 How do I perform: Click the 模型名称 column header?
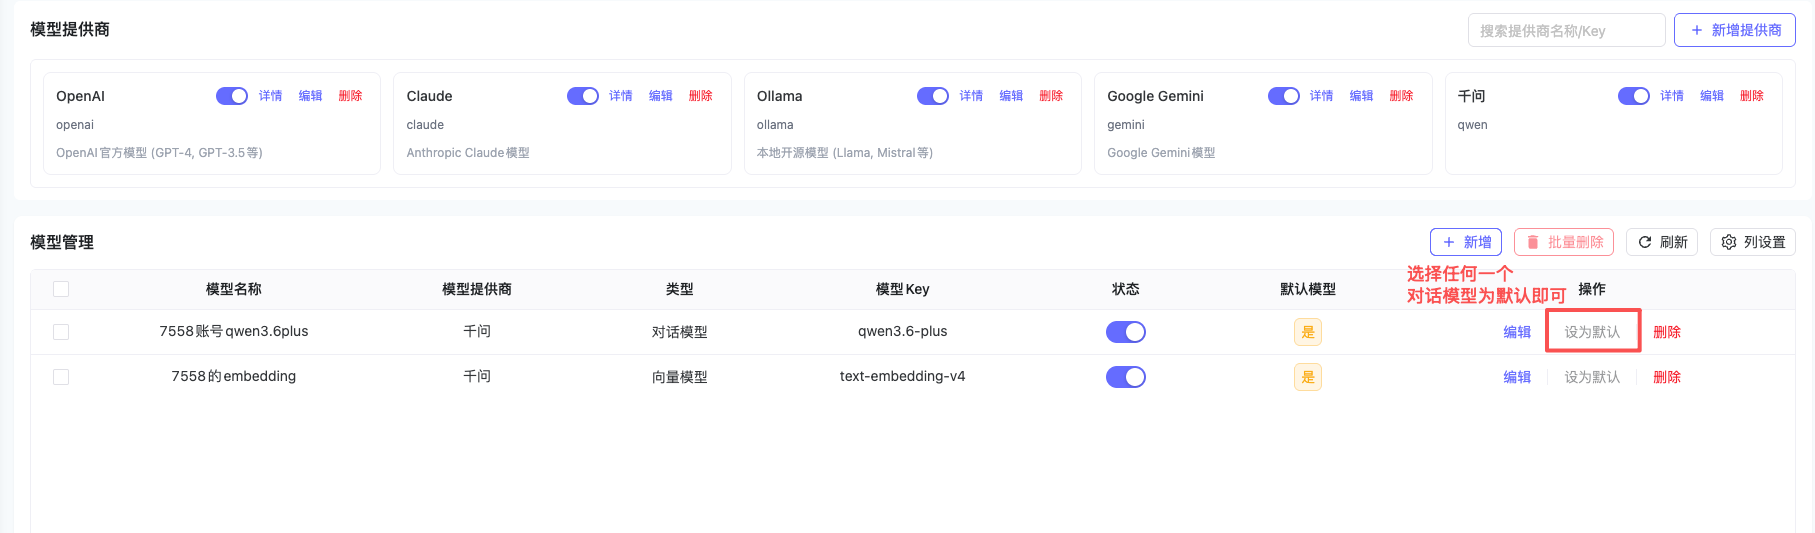[x=234, y=289]
